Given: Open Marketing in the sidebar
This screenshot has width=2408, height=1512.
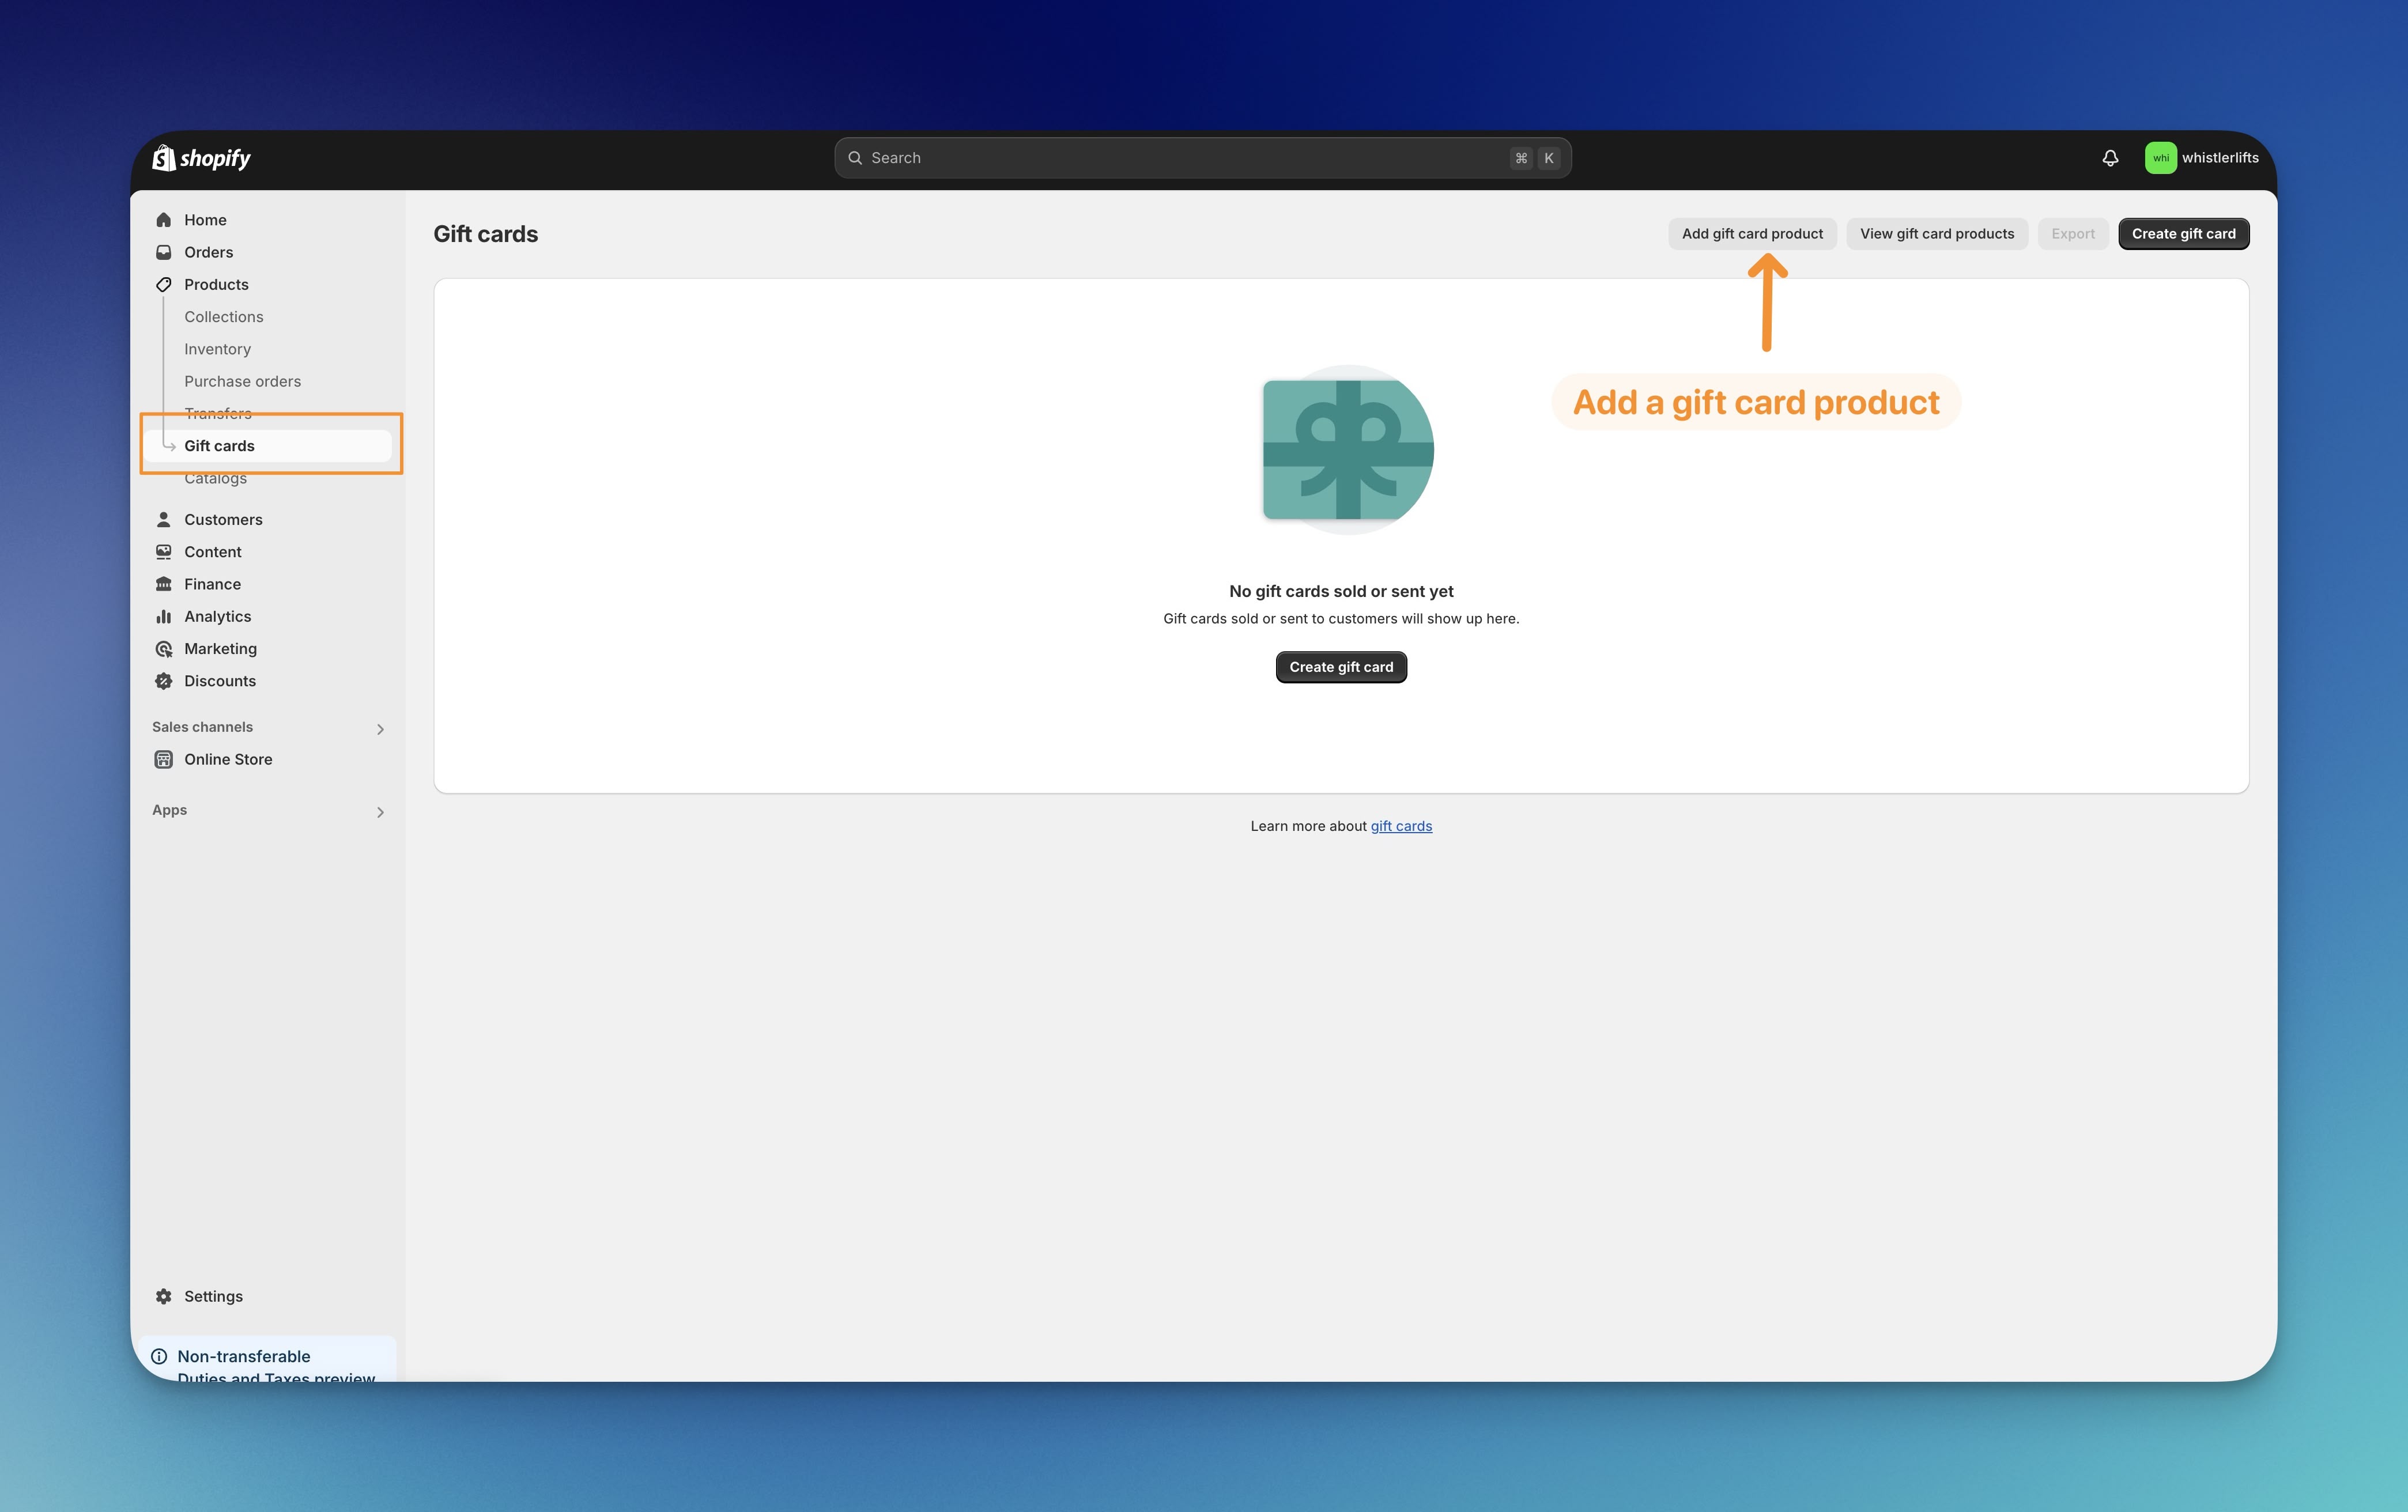Looking at the screenshot, I should [220, 649].
